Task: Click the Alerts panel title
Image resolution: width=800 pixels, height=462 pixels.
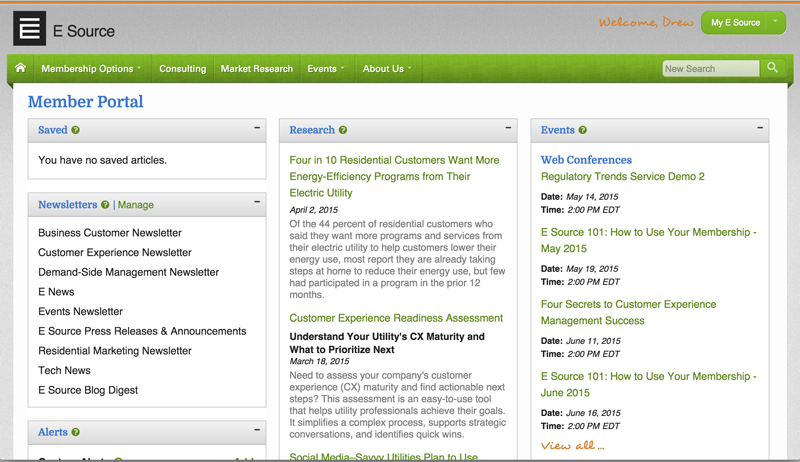Action: 53,432
